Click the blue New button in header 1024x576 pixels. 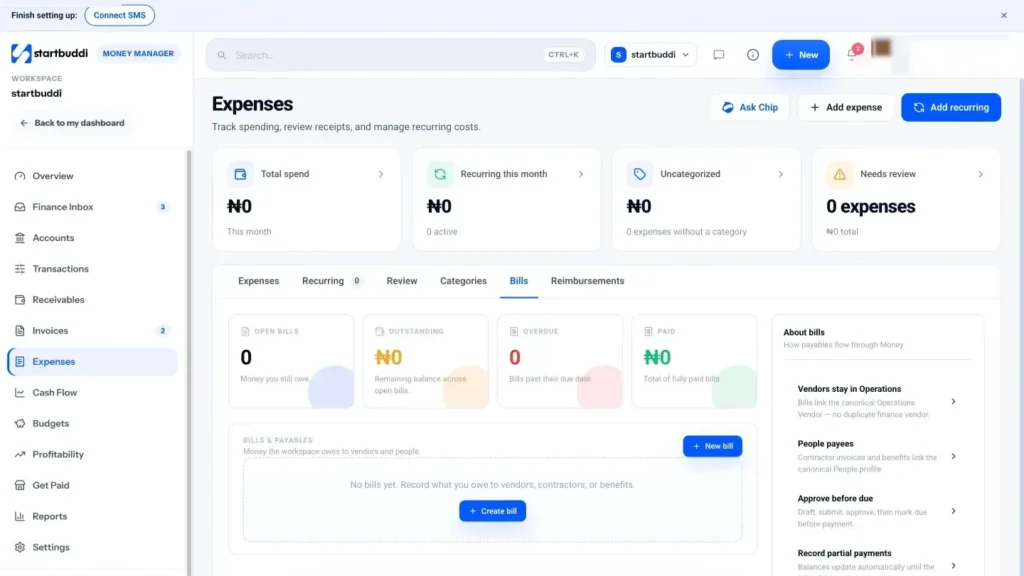point(801,55)
